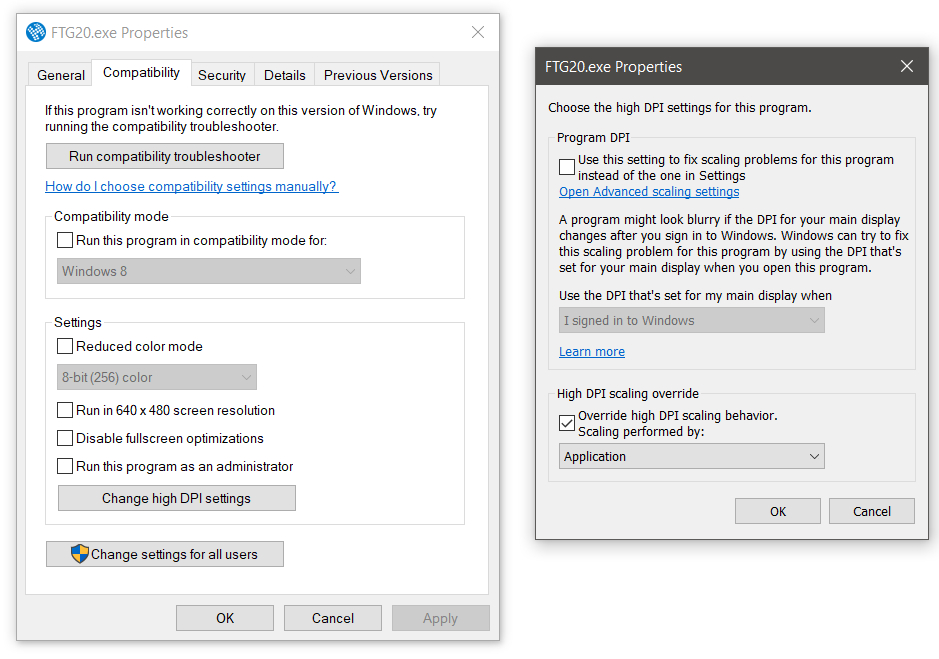Click Change high DPI settings button

(177, 498)
